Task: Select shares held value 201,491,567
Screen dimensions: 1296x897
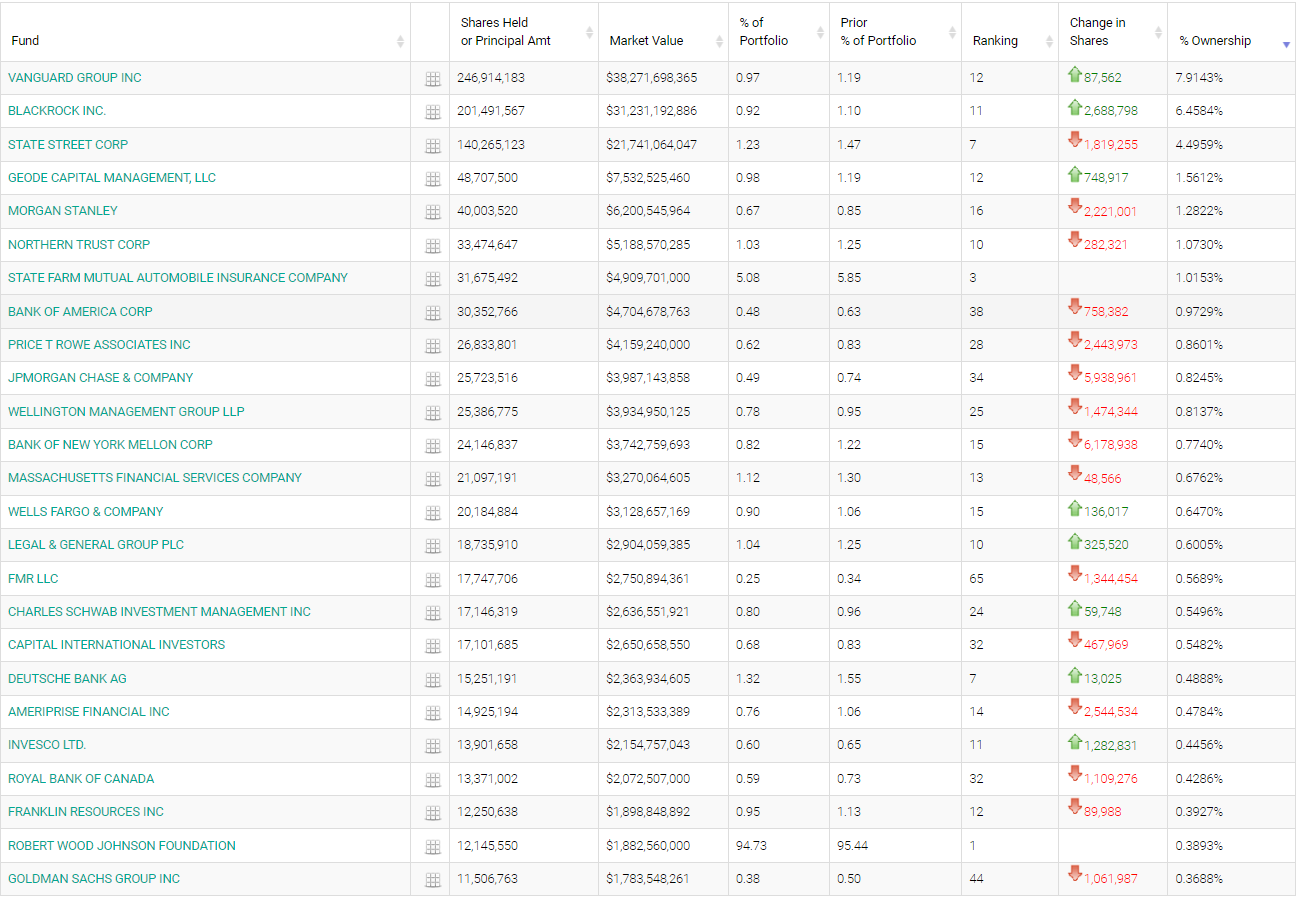Action: (491, 111)
